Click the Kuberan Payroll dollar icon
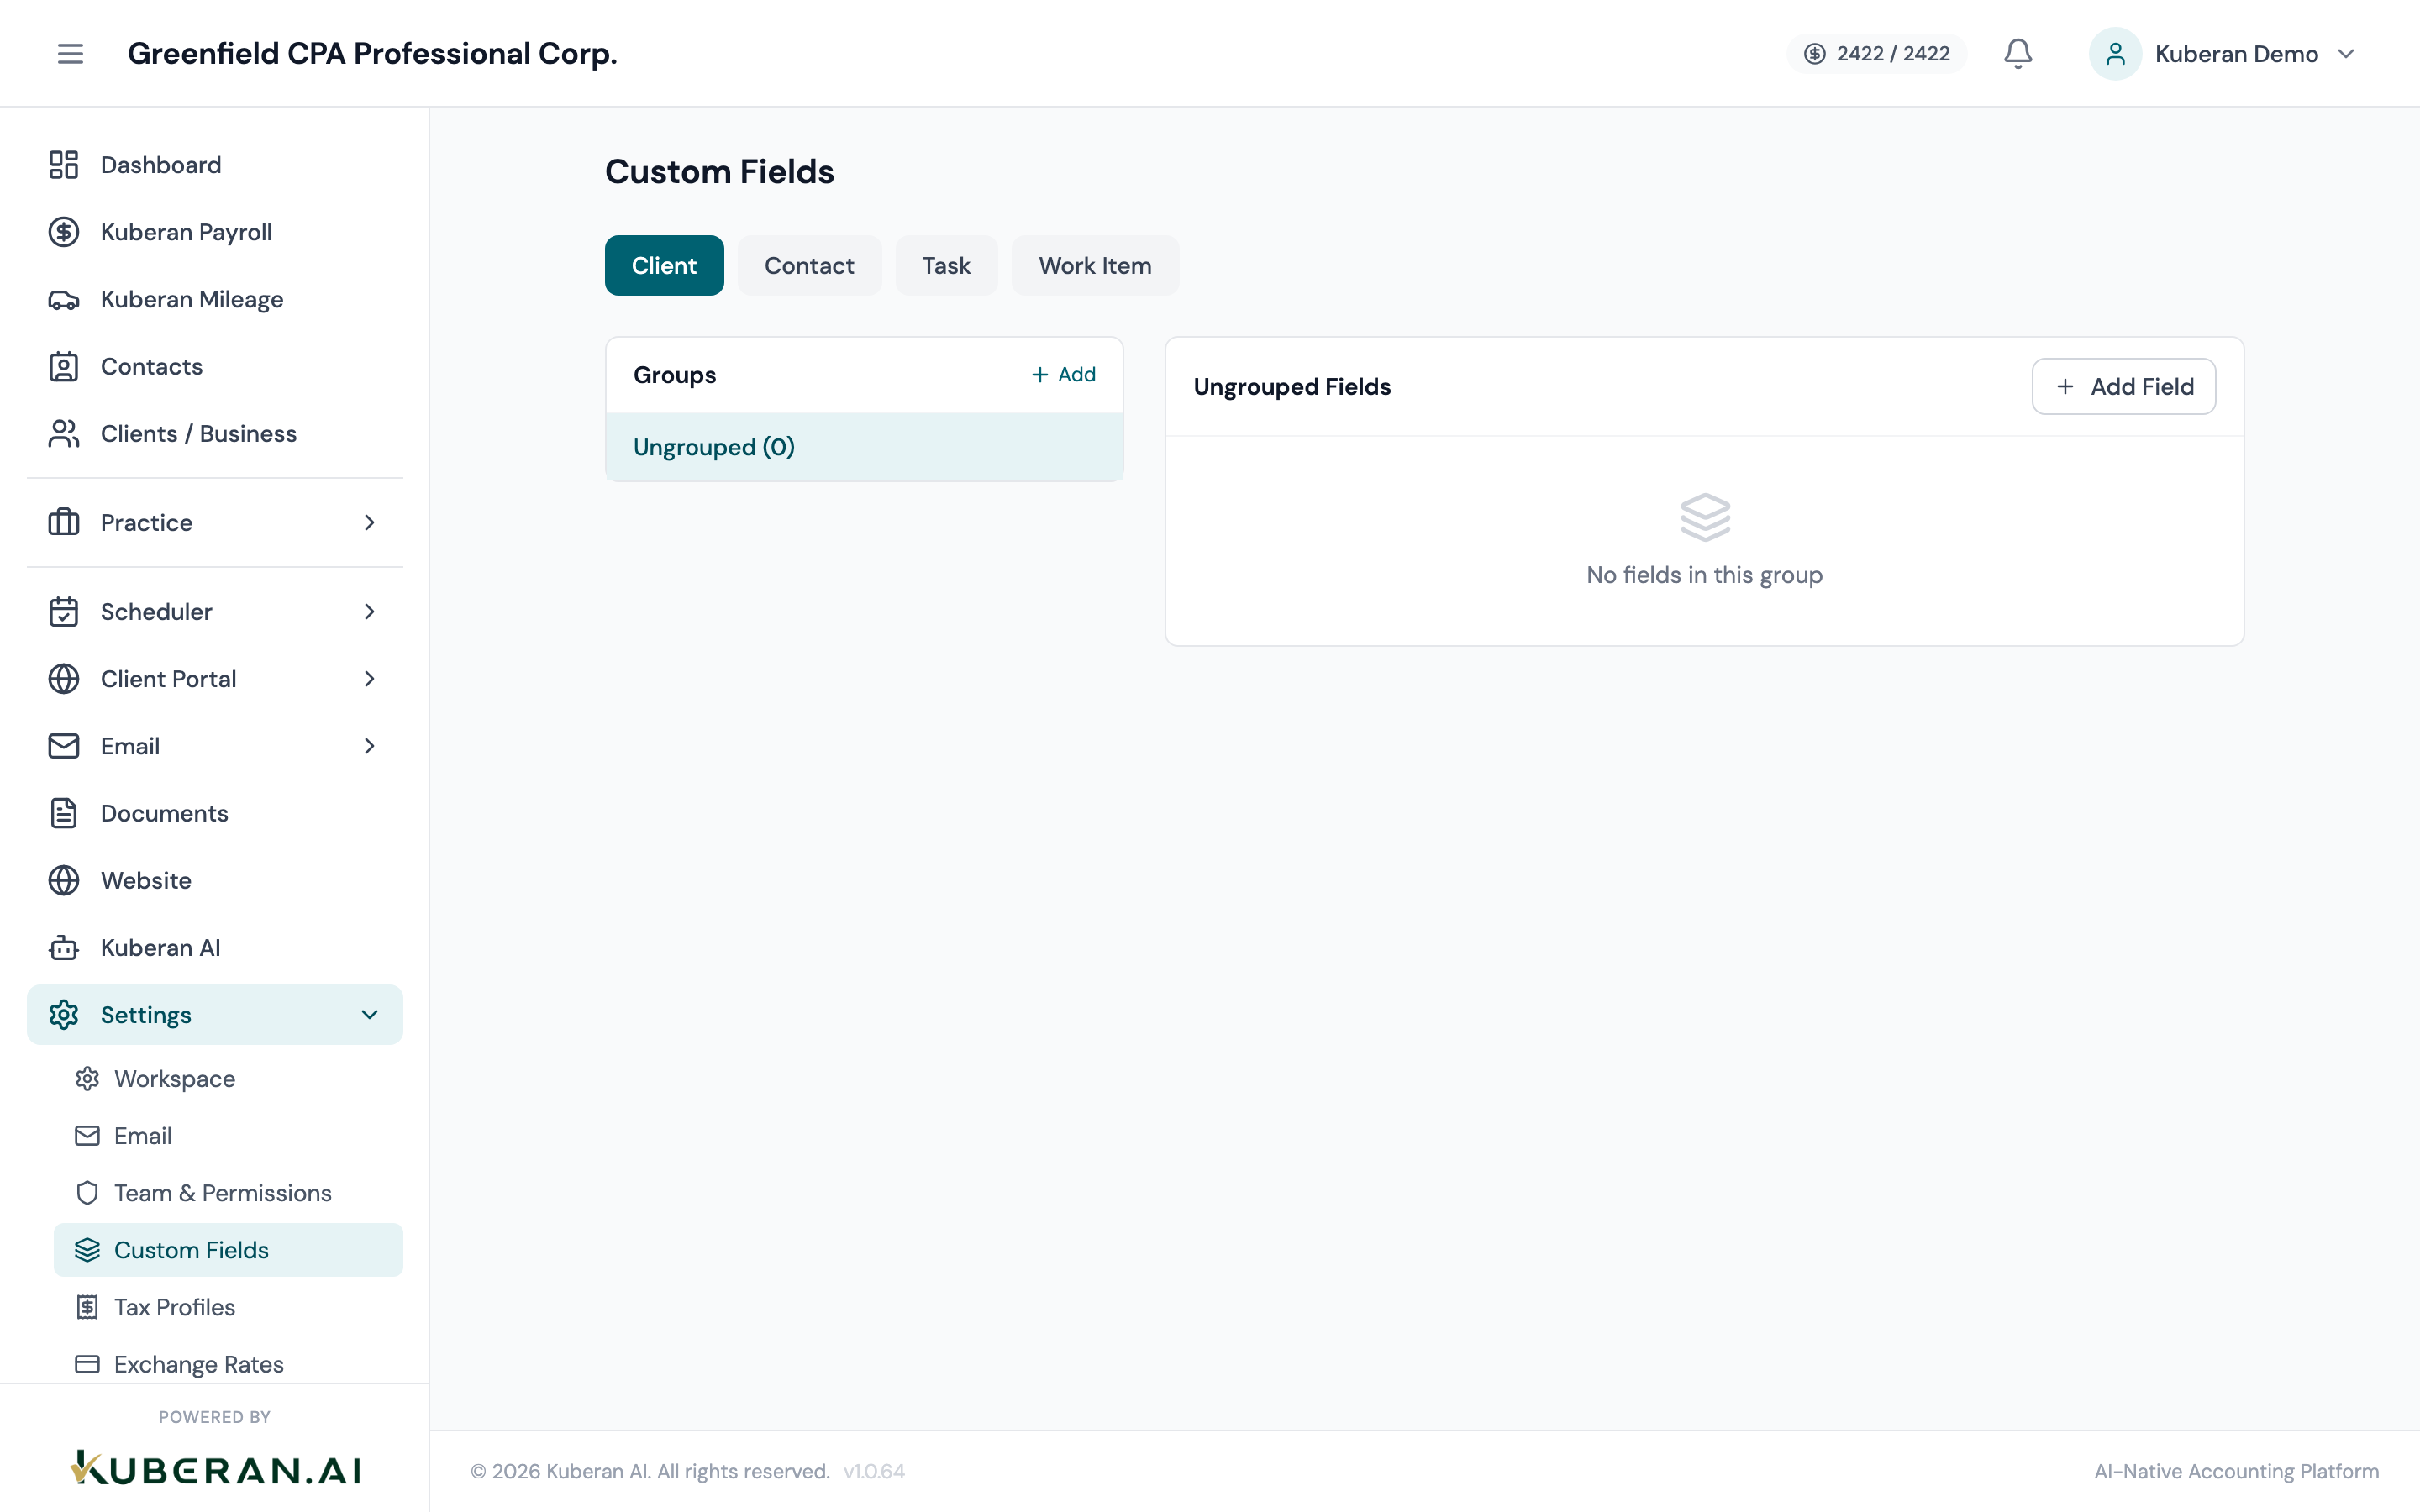 tap(64, 232)
